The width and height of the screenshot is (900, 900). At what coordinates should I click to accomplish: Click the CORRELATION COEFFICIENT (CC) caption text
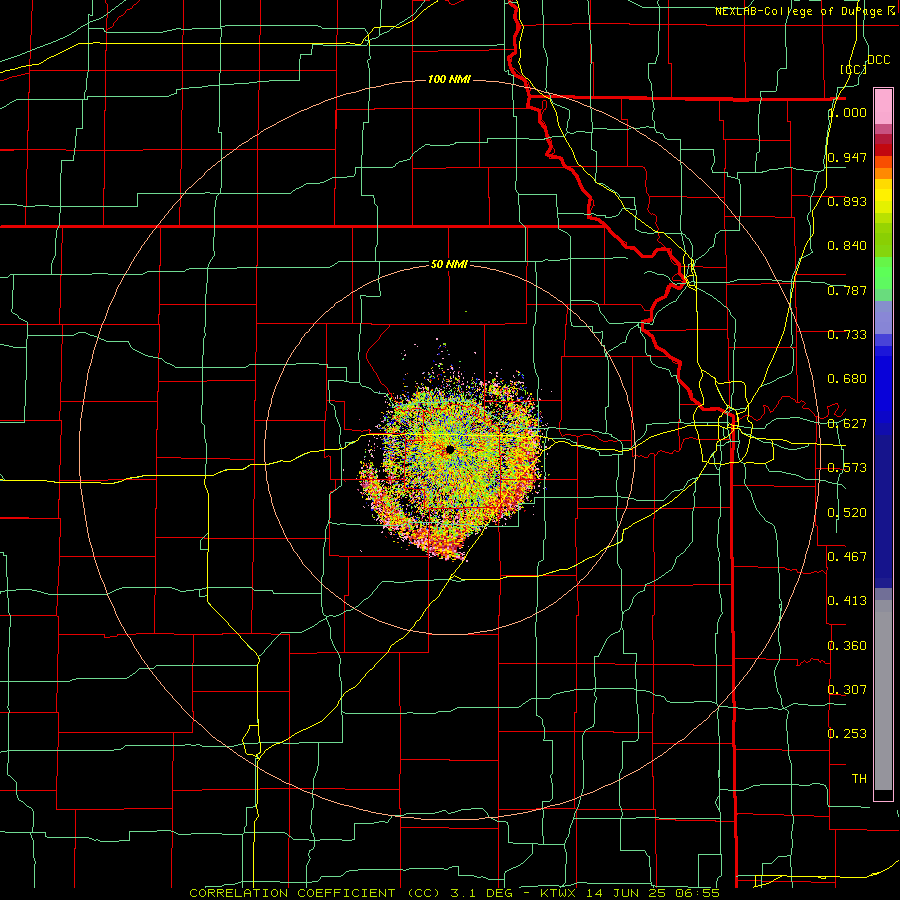tap(317, 893)
